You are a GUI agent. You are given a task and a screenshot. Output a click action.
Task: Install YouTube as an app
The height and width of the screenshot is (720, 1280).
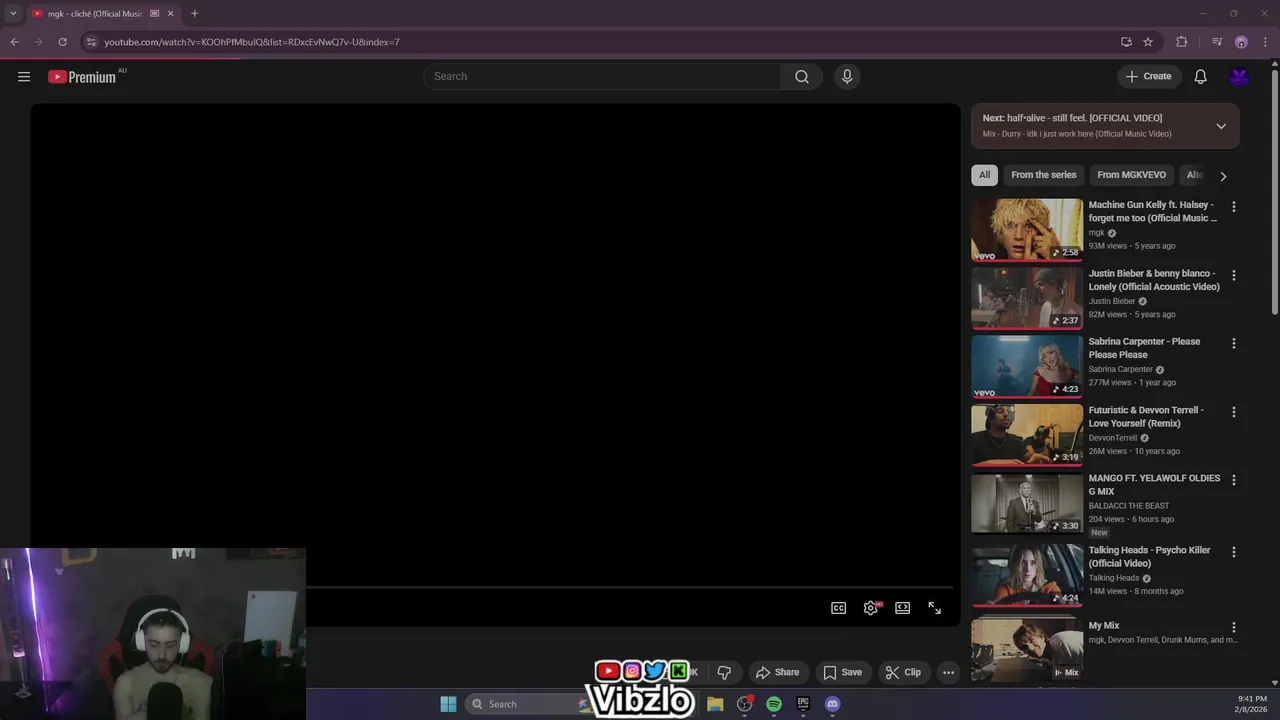click(1126, 42)
